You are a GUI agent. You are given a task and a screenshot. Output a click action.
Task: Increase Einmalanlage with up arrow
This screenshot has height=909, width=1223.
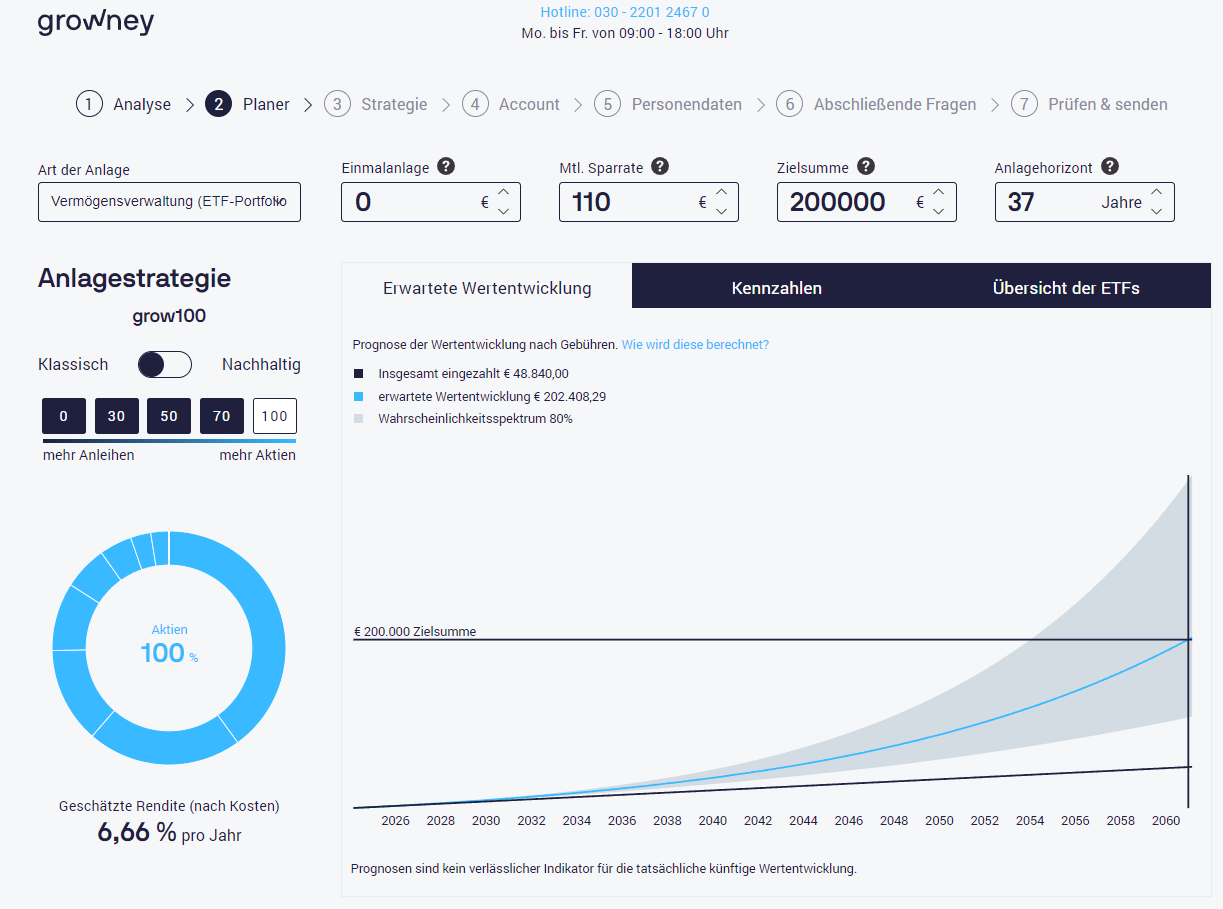[x=503, y=192]
